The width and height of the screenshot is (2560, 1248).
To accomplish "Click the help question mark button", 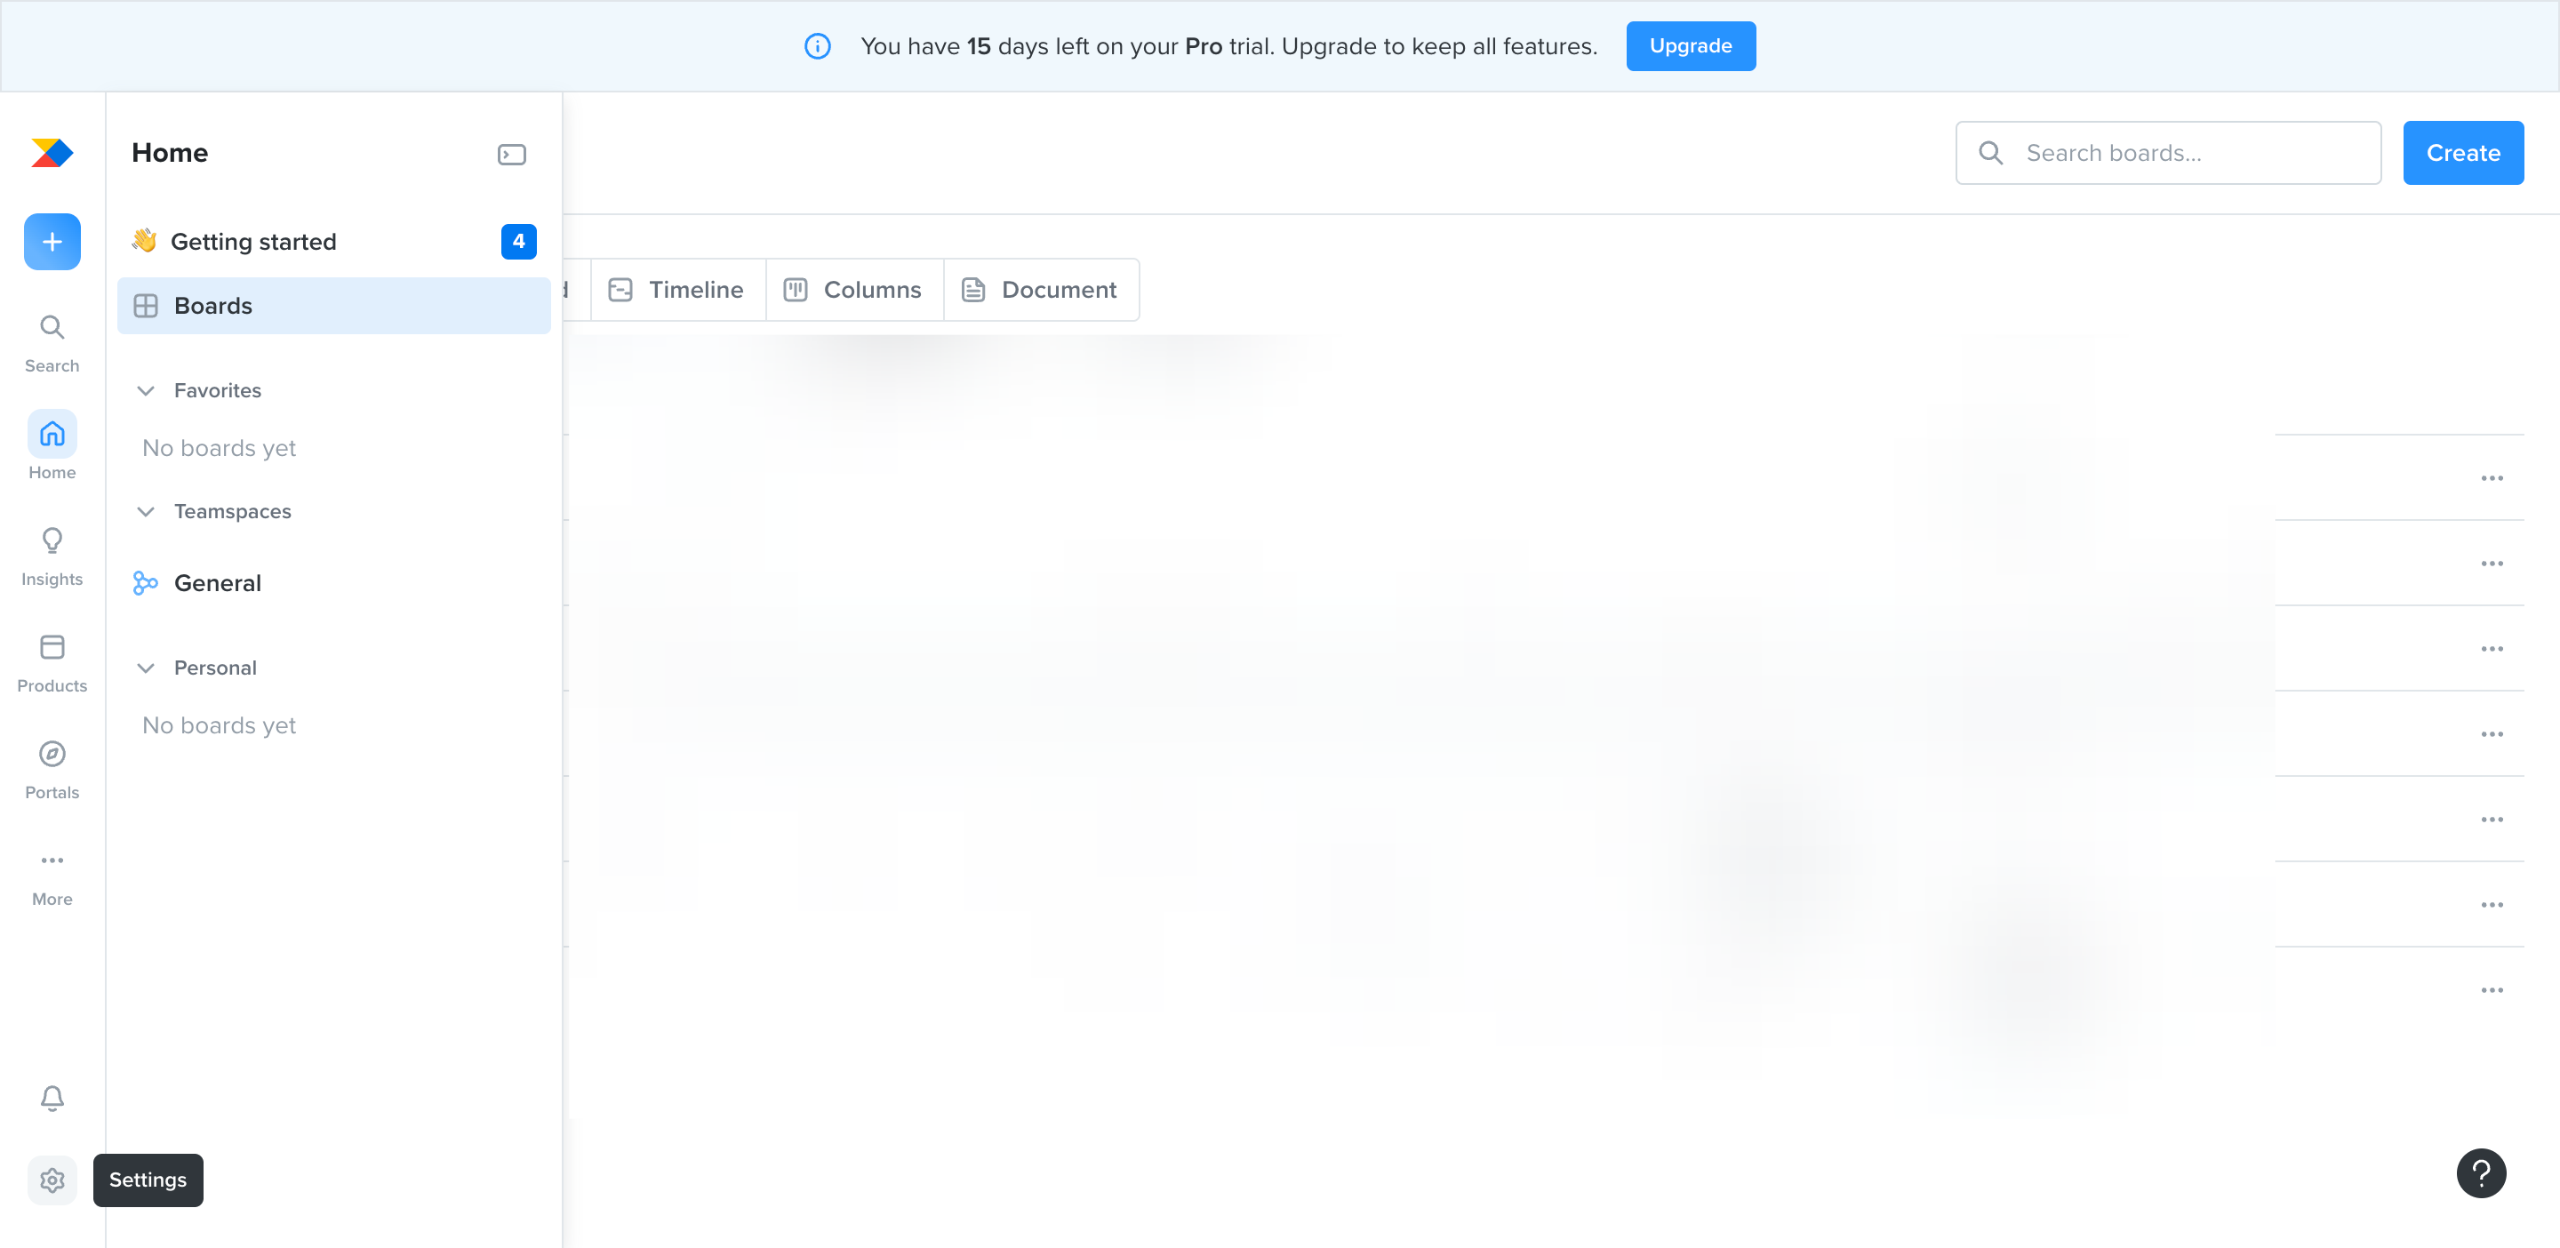I will point(2481,1173).
